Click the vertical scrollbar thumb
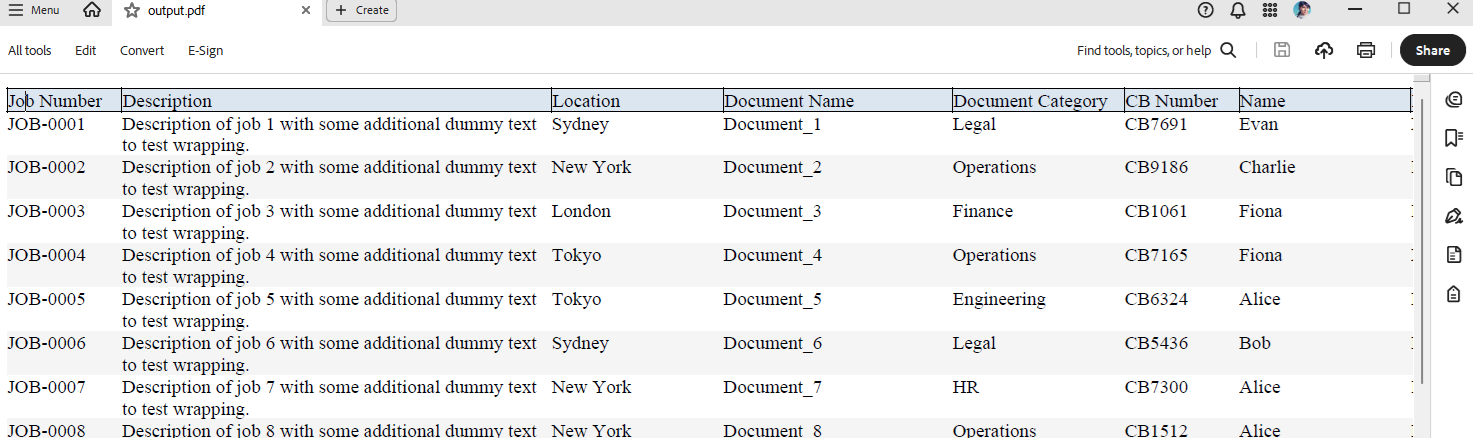1473x438 pixels. 1421,240
